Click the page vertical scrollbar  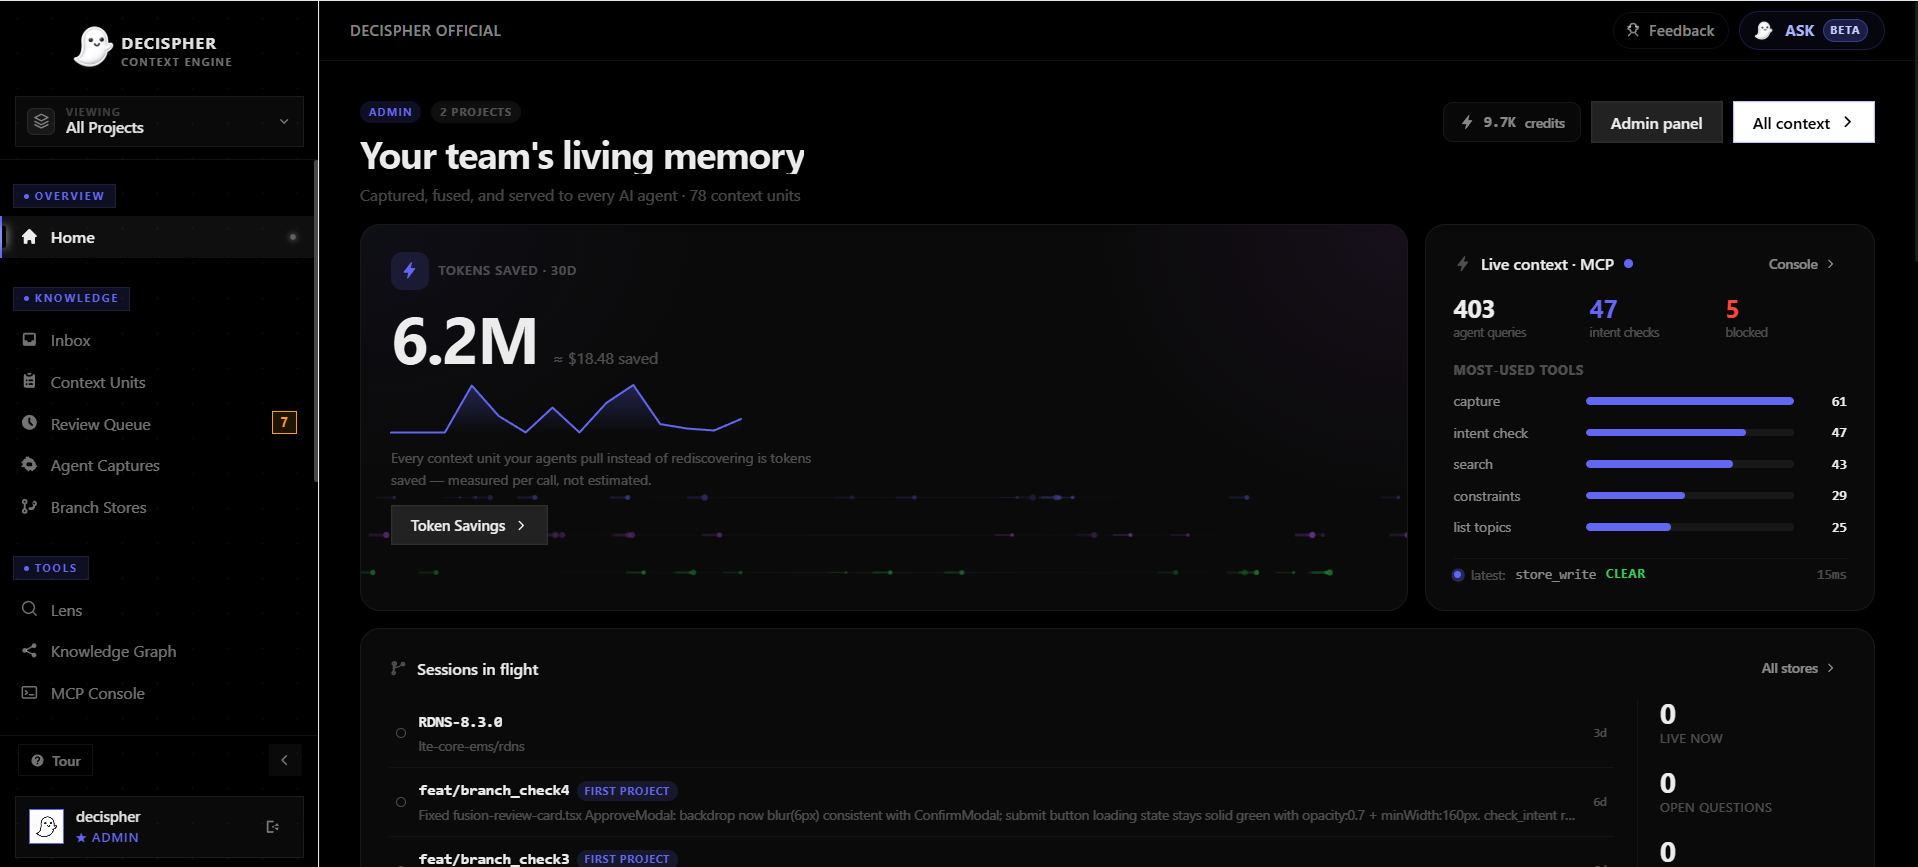click(x=1914, y=130)
